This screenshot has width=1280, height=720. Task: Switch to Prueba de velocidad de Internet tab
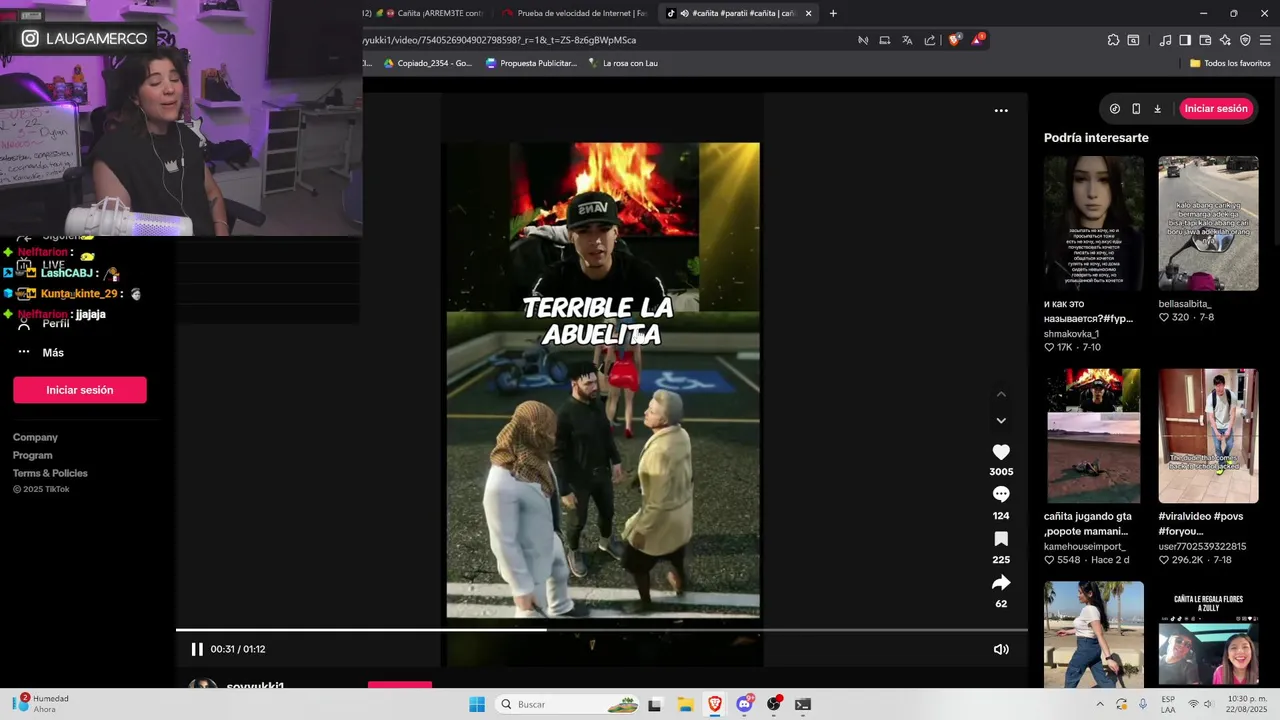tap(575, 13)
